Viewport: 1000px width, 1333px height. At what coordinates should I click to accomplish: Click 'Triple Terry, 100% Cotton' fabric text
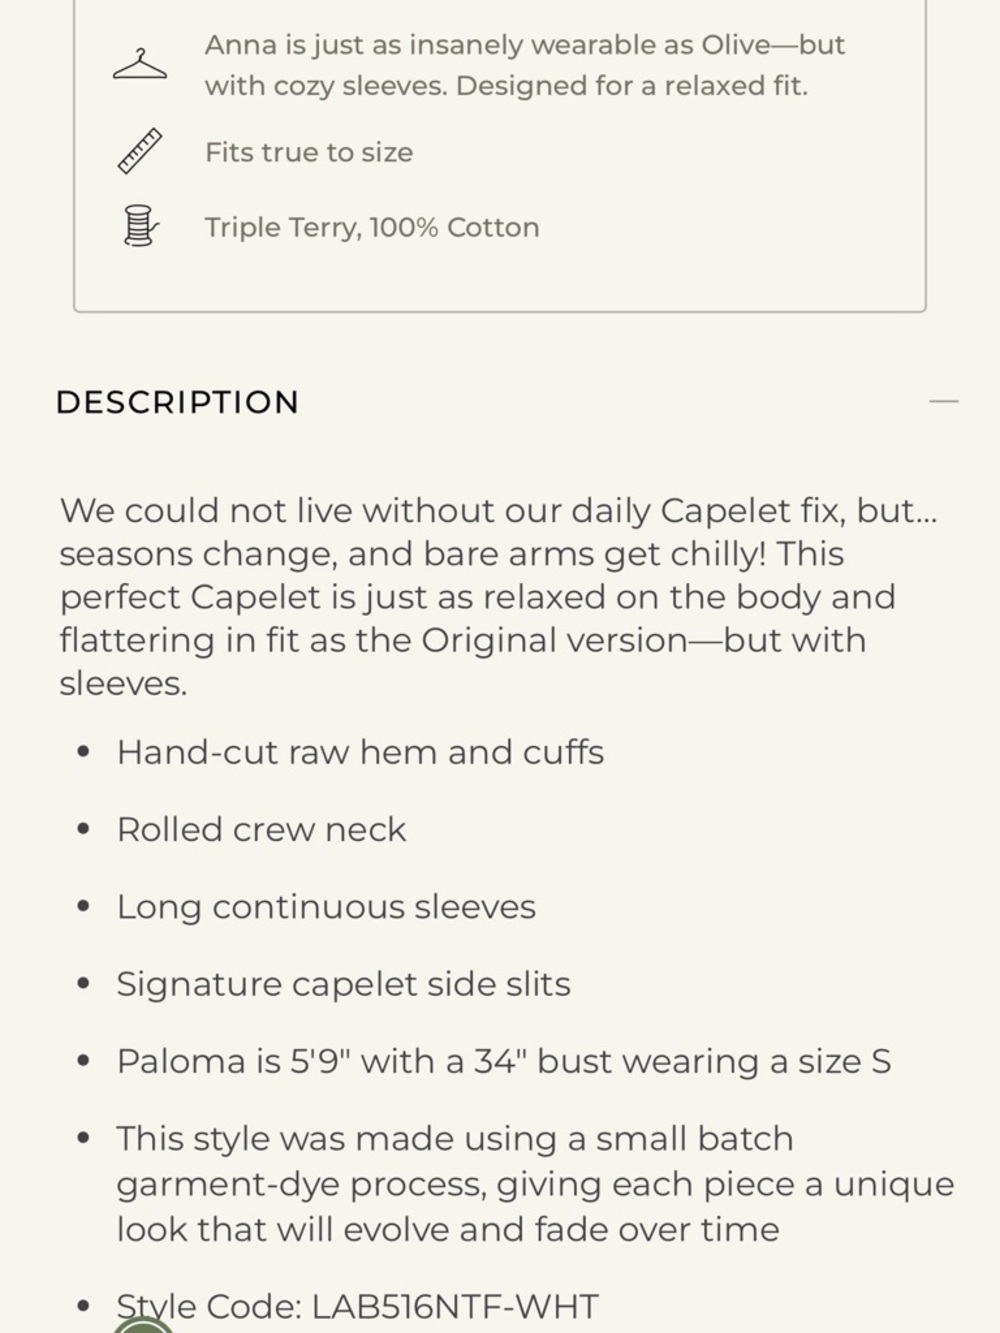372,227
